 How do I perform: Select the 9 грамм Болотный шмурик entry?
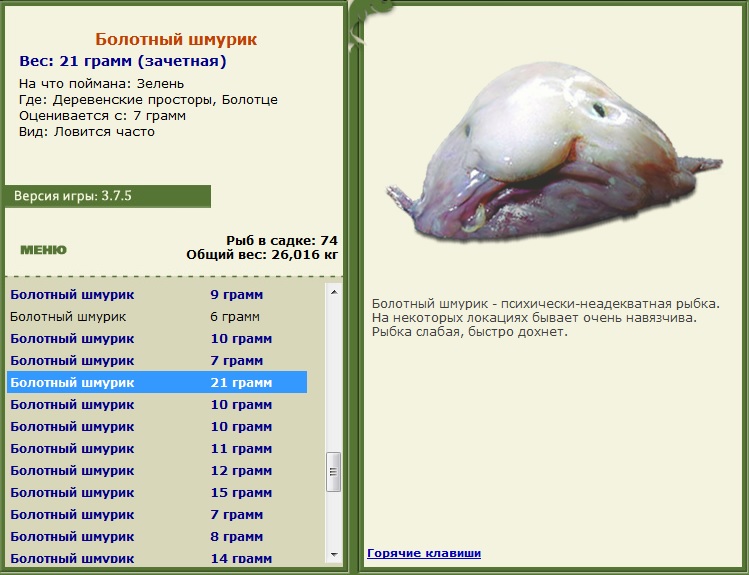157,295
